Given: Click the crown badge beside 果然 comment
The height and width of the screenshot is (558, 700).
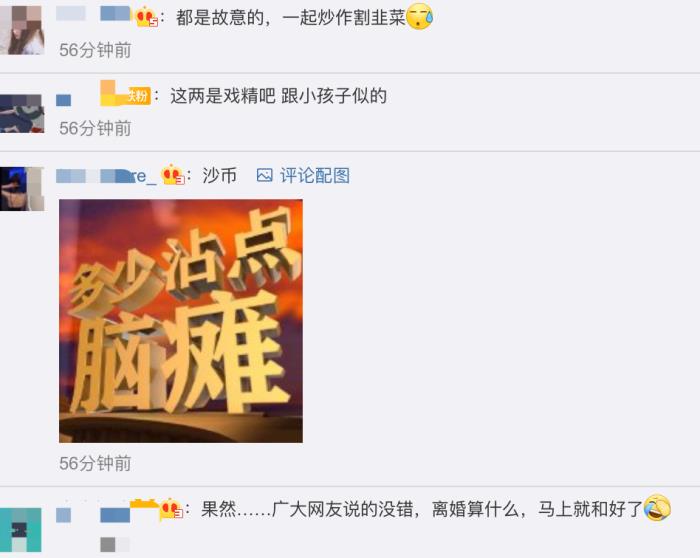Looking at the screenshot, I should [x=171, y=508].
